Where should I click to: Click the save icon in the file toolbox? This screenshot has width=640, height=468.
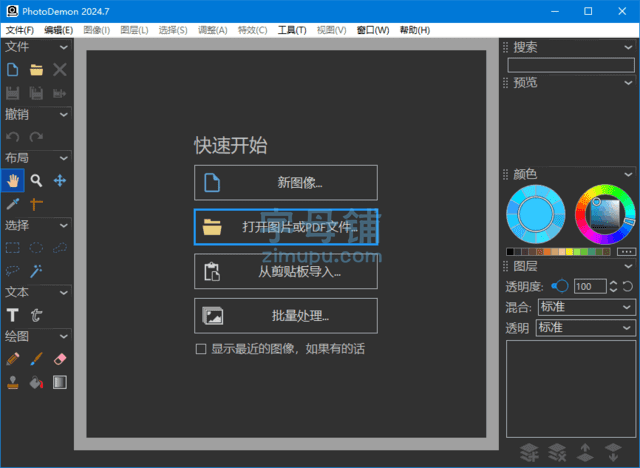13,93
